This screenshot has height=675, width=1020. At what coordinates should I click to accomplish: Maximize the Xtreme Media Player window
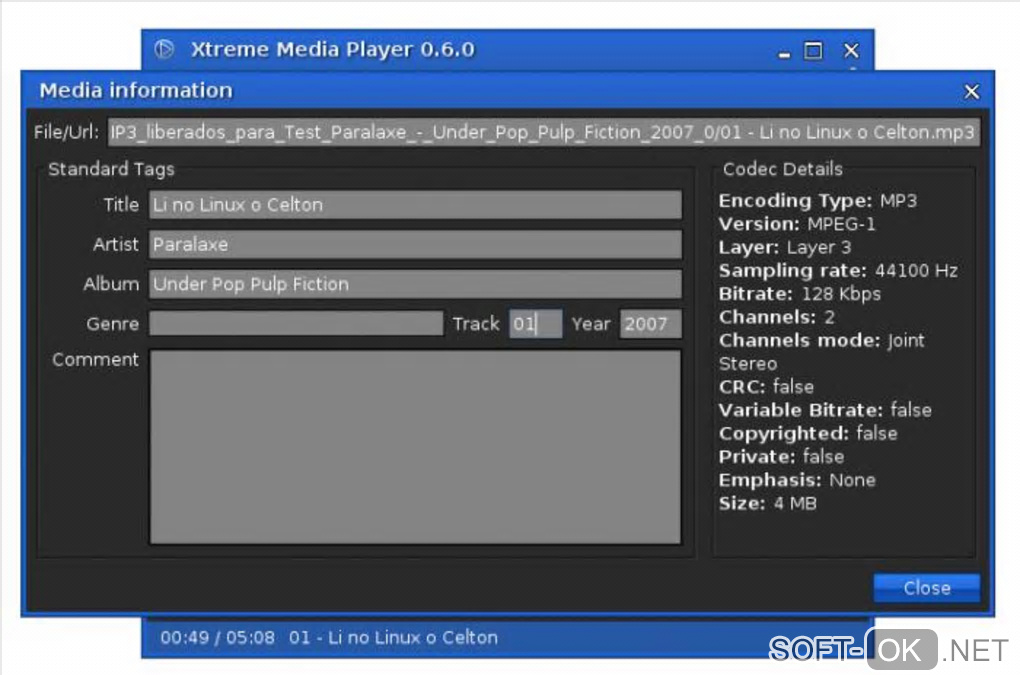[813, 50]
